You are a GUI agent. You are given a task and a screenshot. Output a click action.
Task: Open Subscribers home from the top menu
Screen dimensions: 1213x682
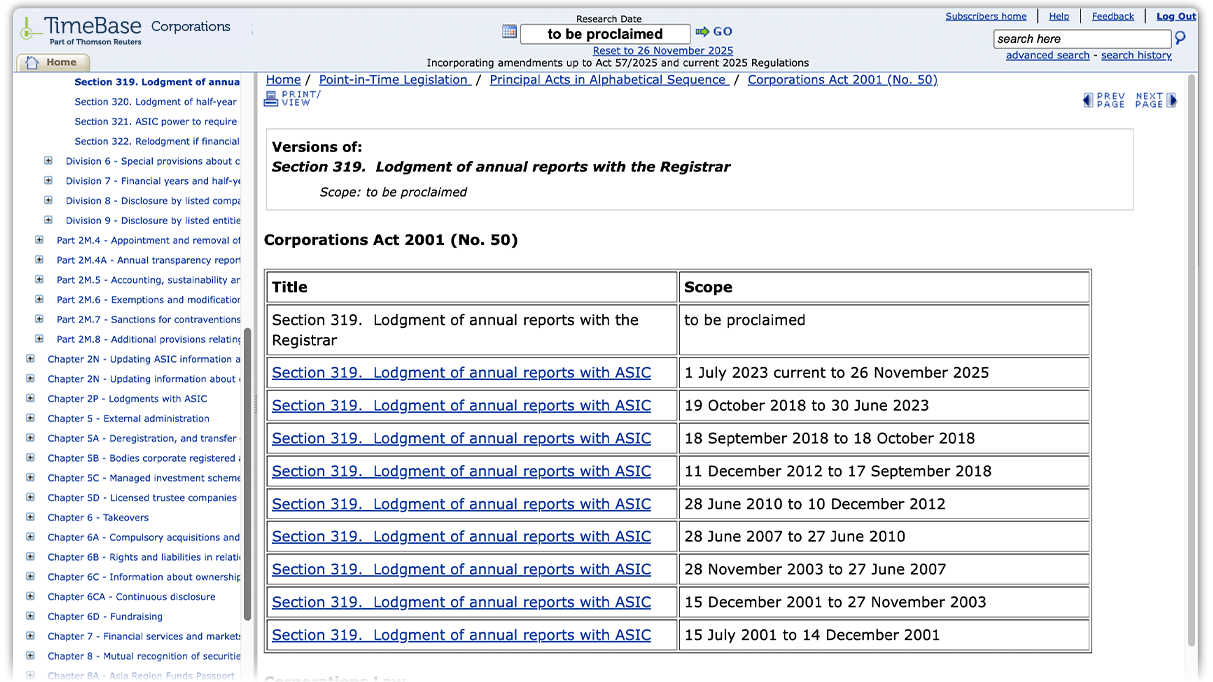986,15
